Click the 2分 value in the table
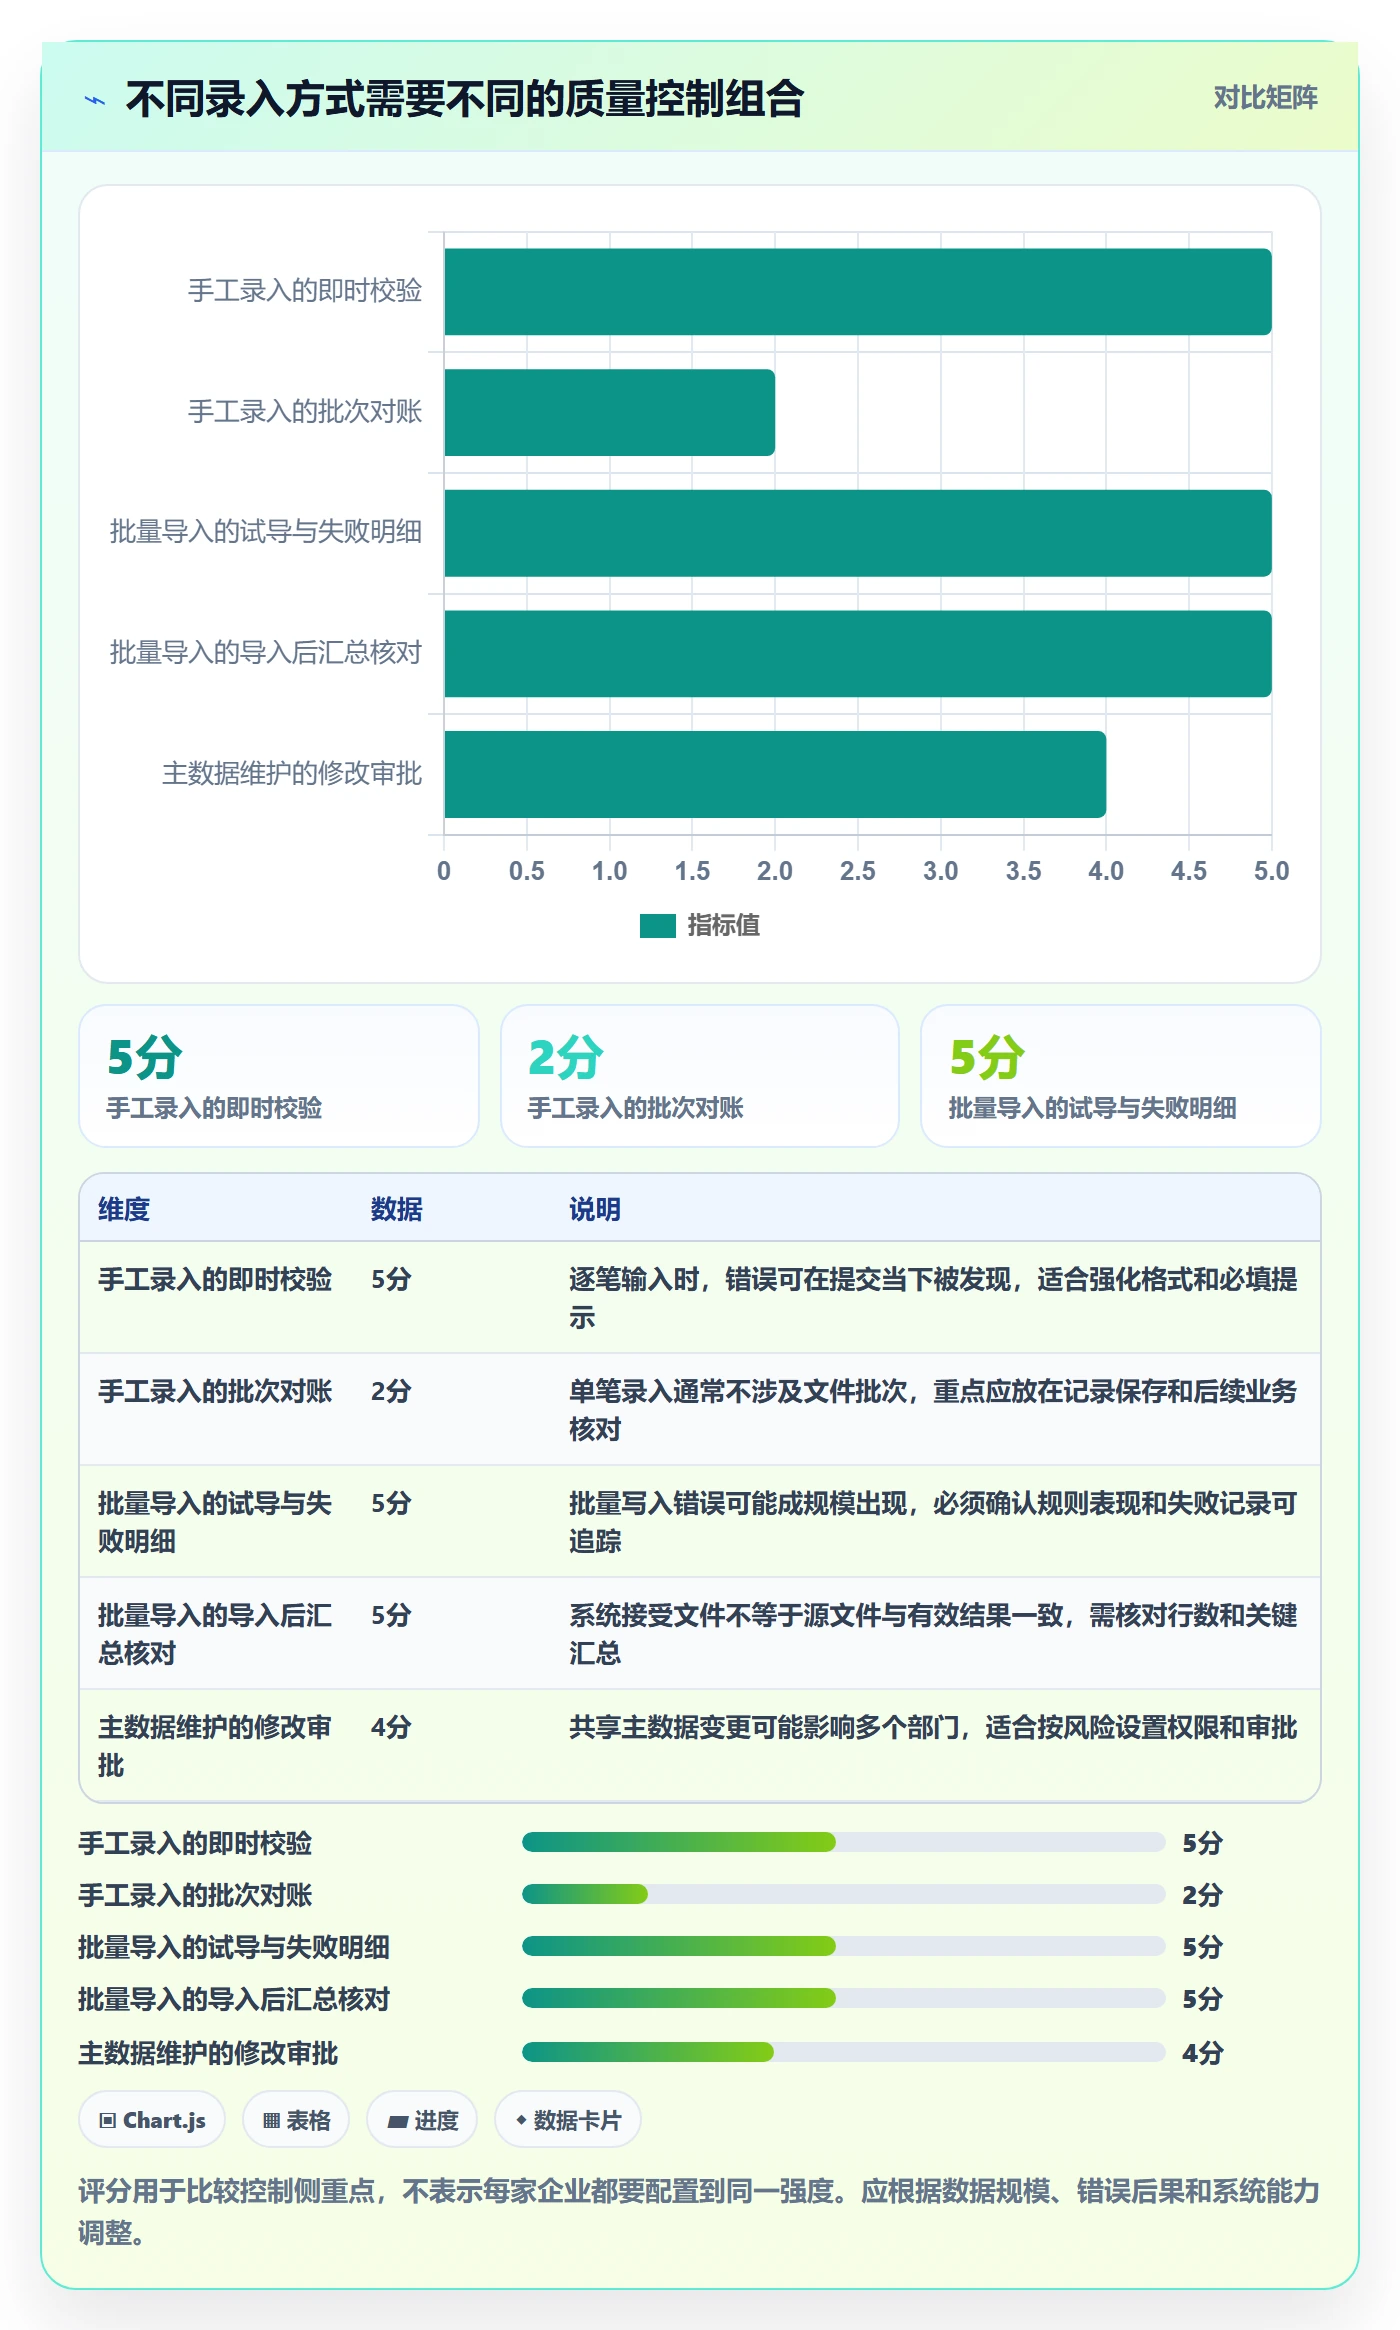1400x2330 pixels. click(391, 1392)
